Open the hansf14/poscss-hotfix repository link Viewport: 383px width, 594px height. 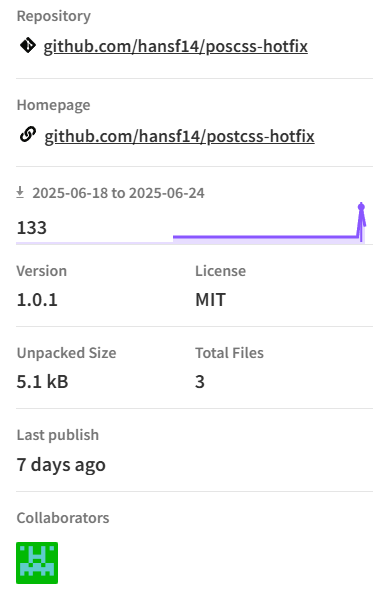[175, 47]
